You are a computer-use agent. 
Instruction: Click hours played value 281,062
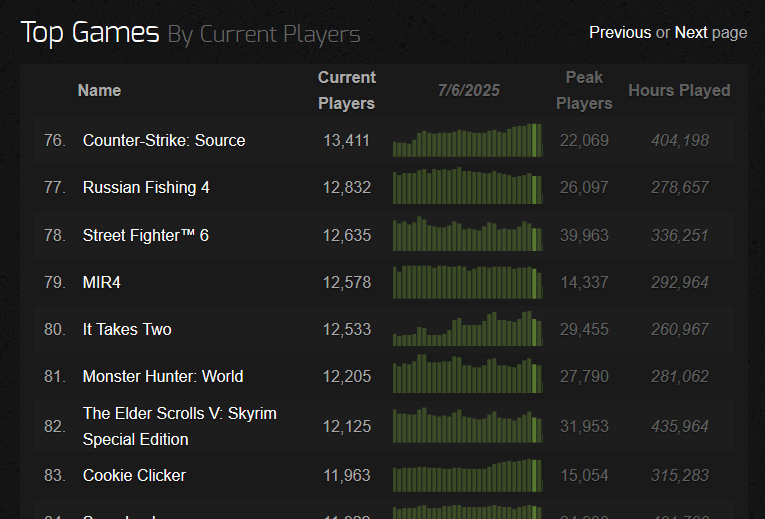680,377
